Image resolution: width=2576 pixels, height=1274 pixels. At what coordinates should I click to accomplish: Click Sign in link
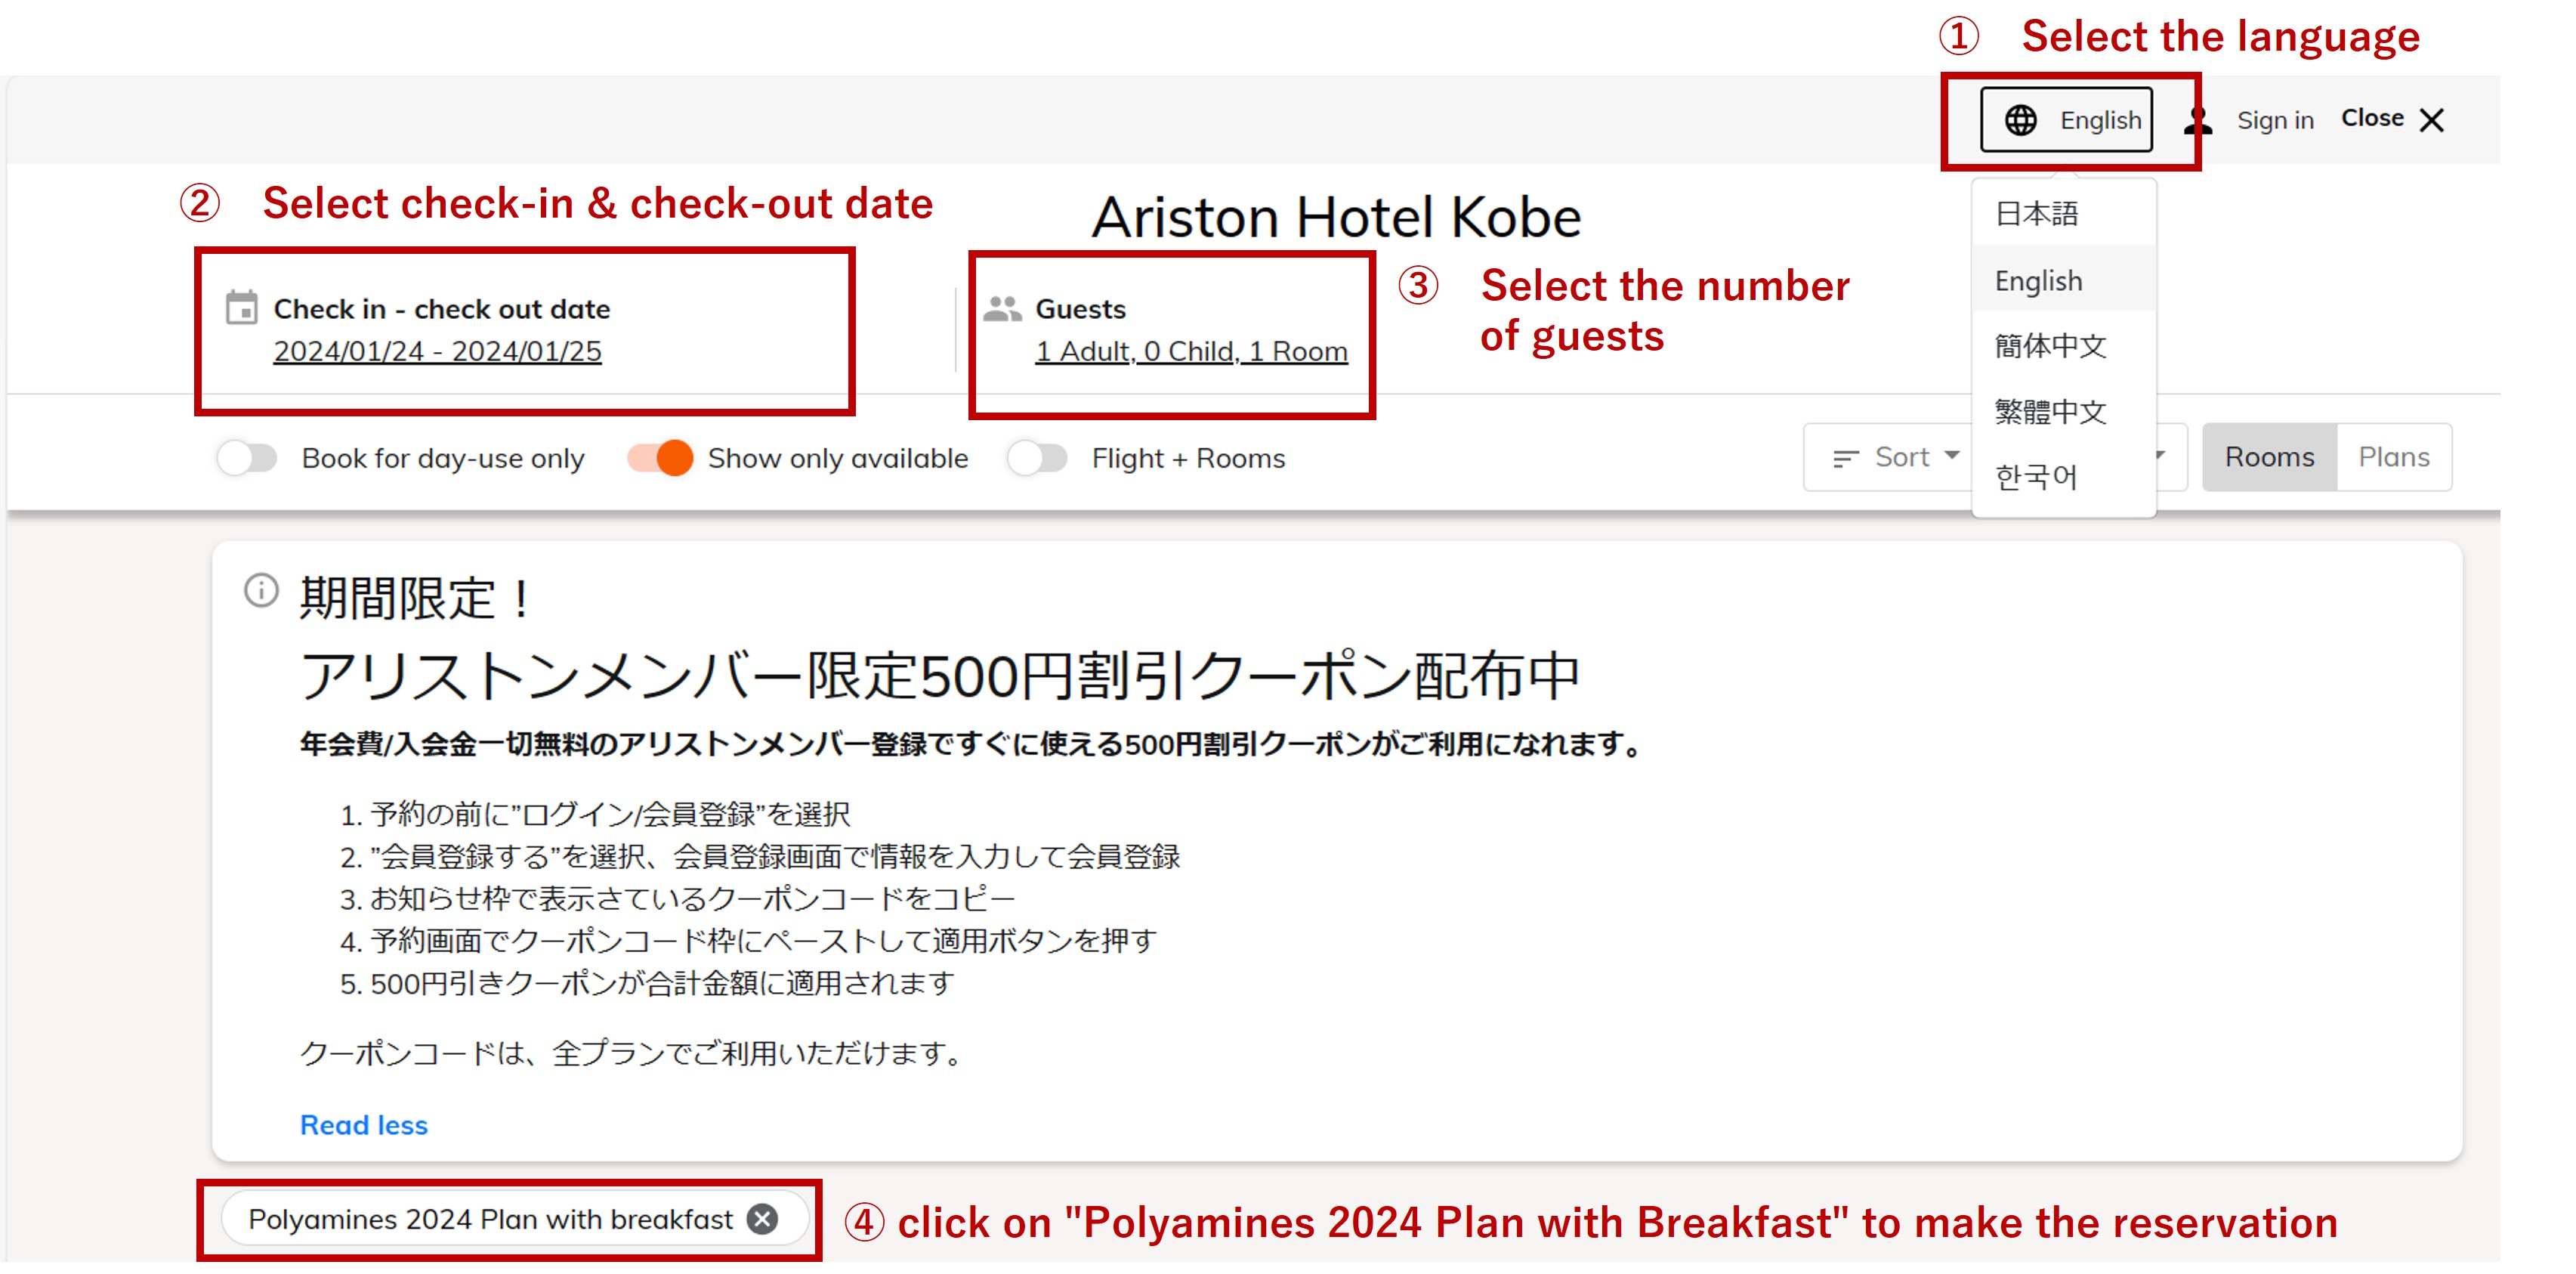pyautogui.click(x=2275, y=120)
